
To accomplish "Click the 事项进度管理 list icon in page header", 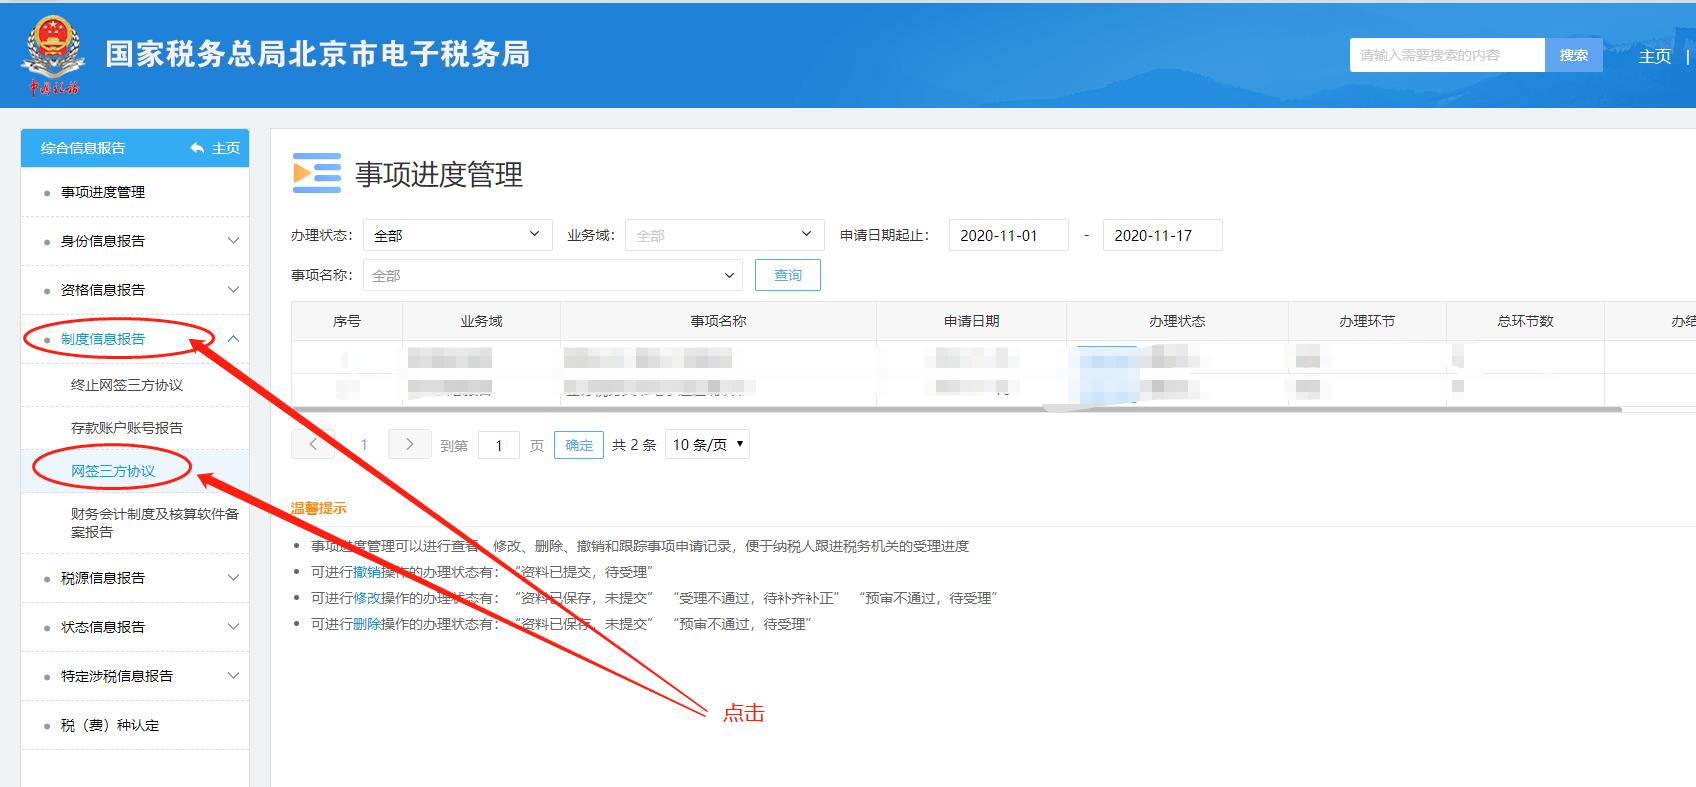I will point(316,173).
